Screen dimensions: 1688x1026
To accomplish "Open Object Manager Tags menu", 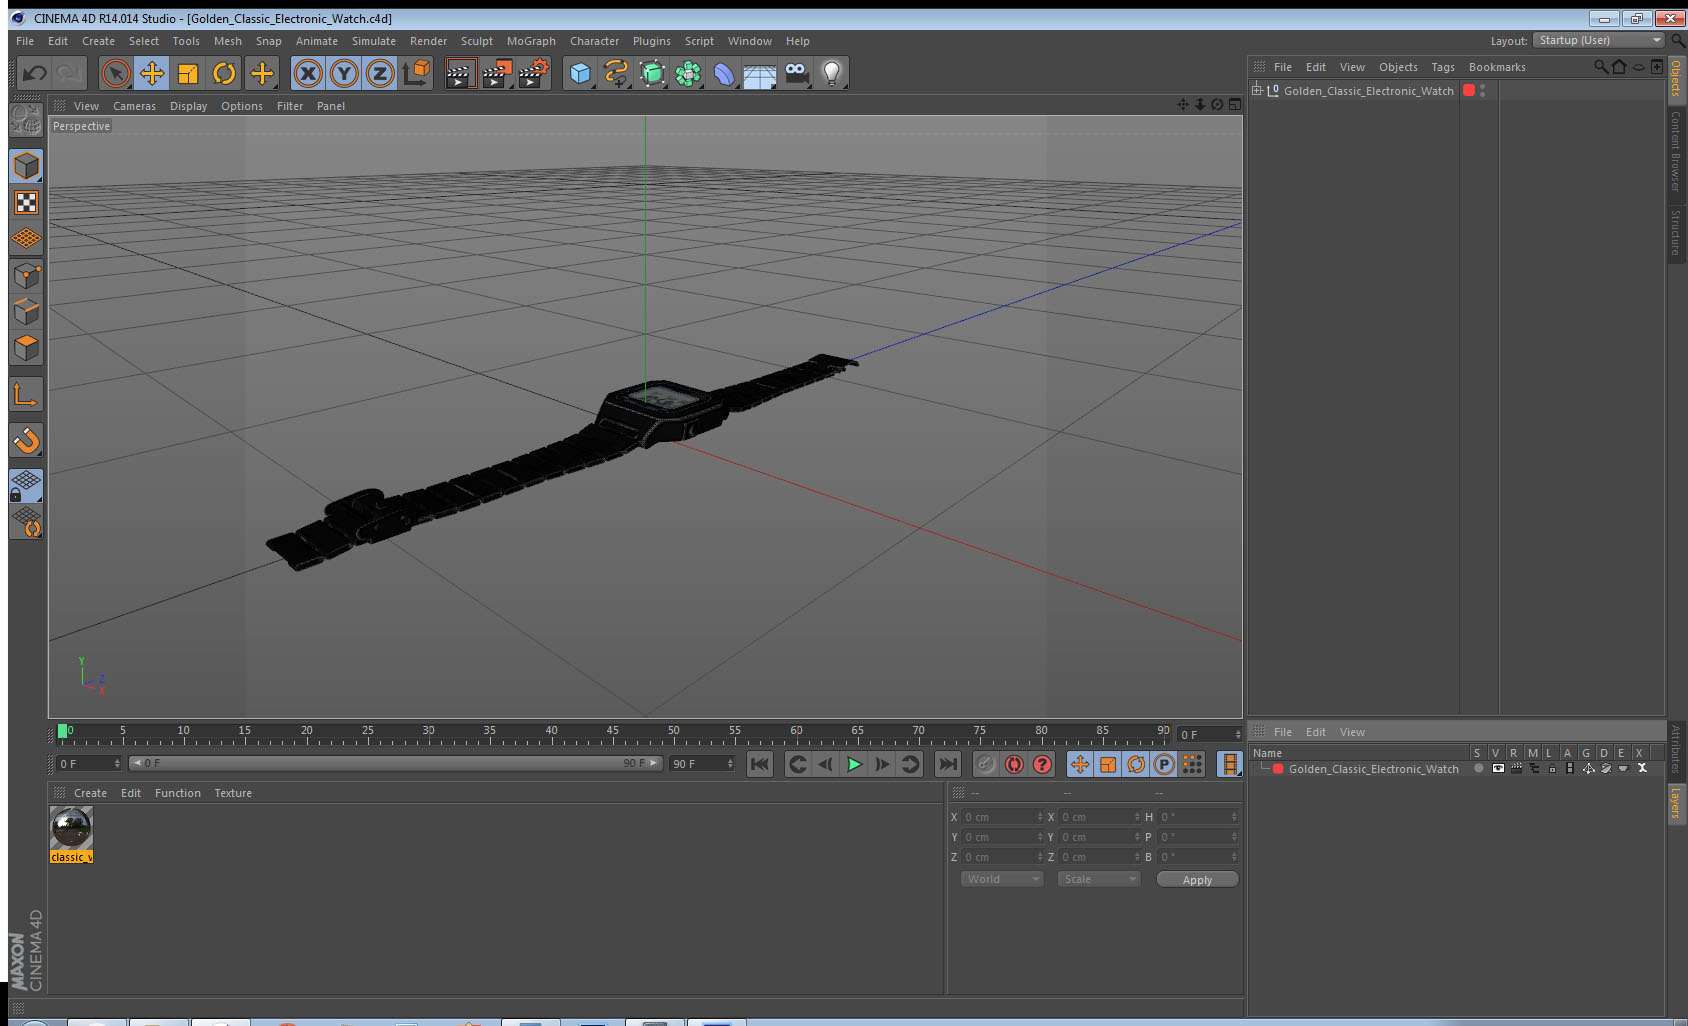I will point(1443,67).
